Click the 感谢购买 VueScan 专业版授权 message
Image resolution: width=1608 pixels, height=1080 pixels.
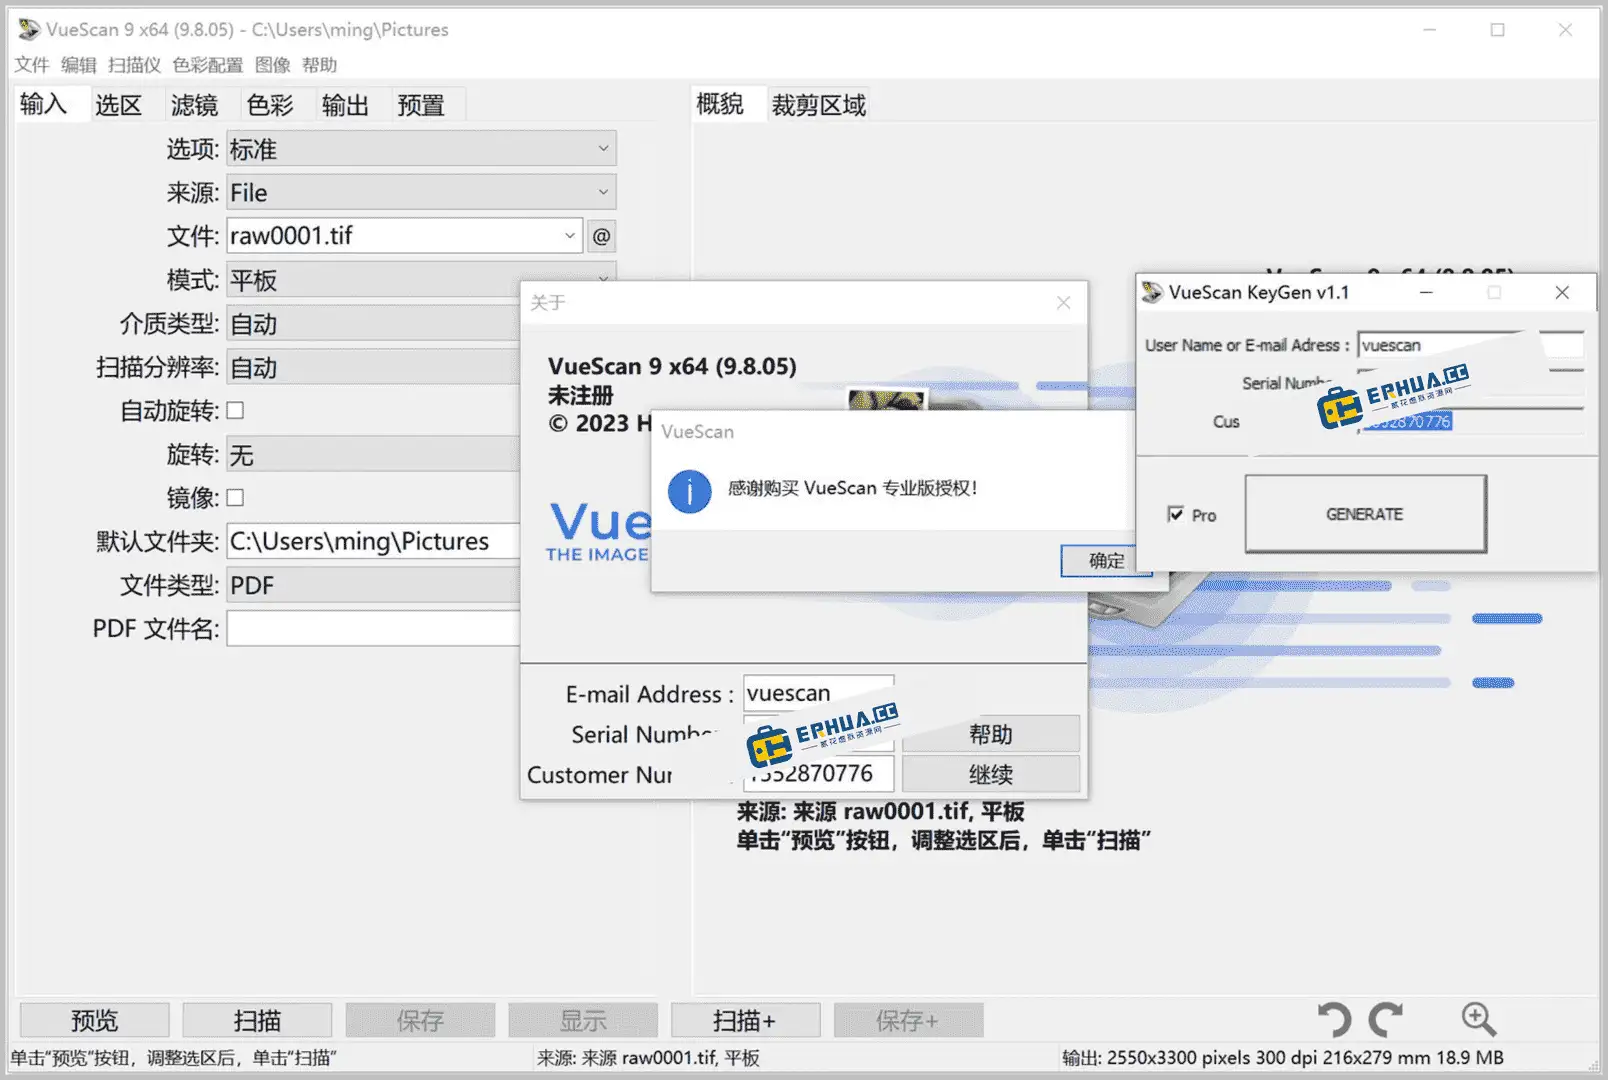[852, 488]
